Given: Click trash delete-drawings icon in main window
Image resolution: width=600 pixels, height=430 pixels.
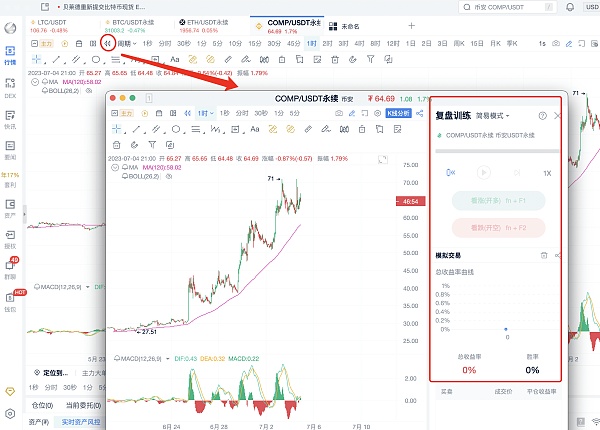Looking at the screenshot, I should [335, 59].
